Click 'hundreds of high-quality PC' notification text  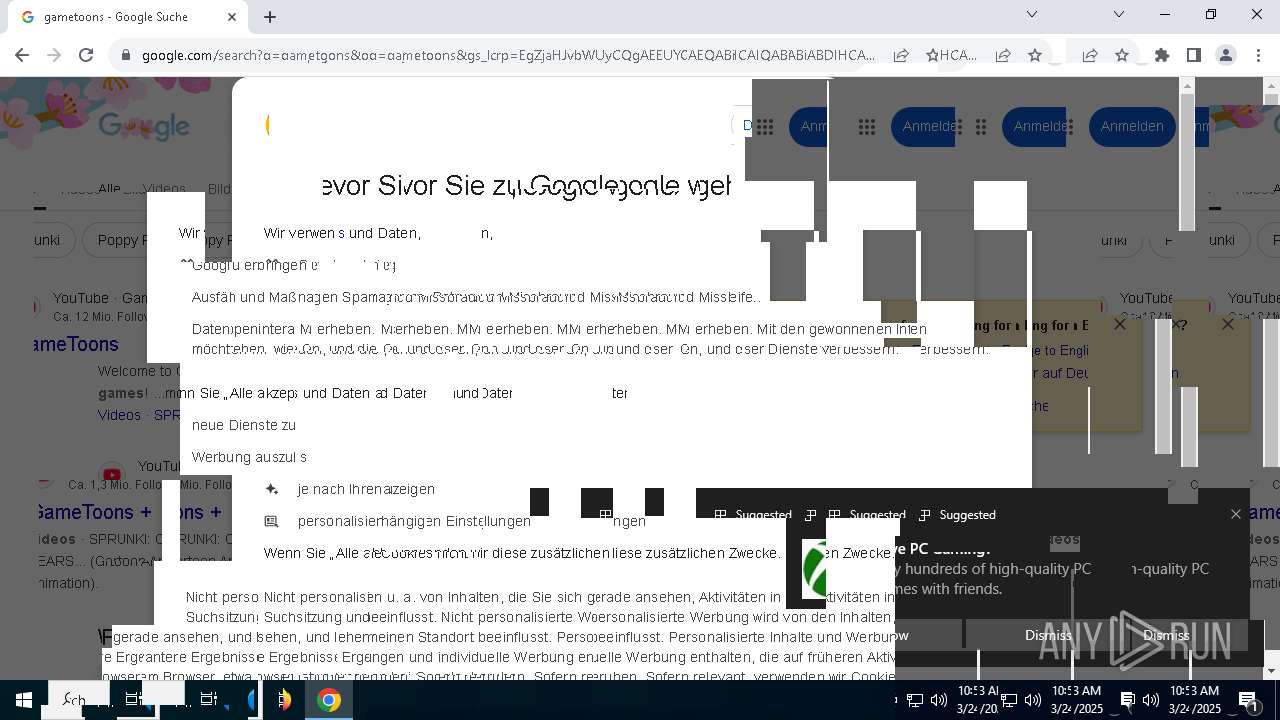click(x=996, y=569)
